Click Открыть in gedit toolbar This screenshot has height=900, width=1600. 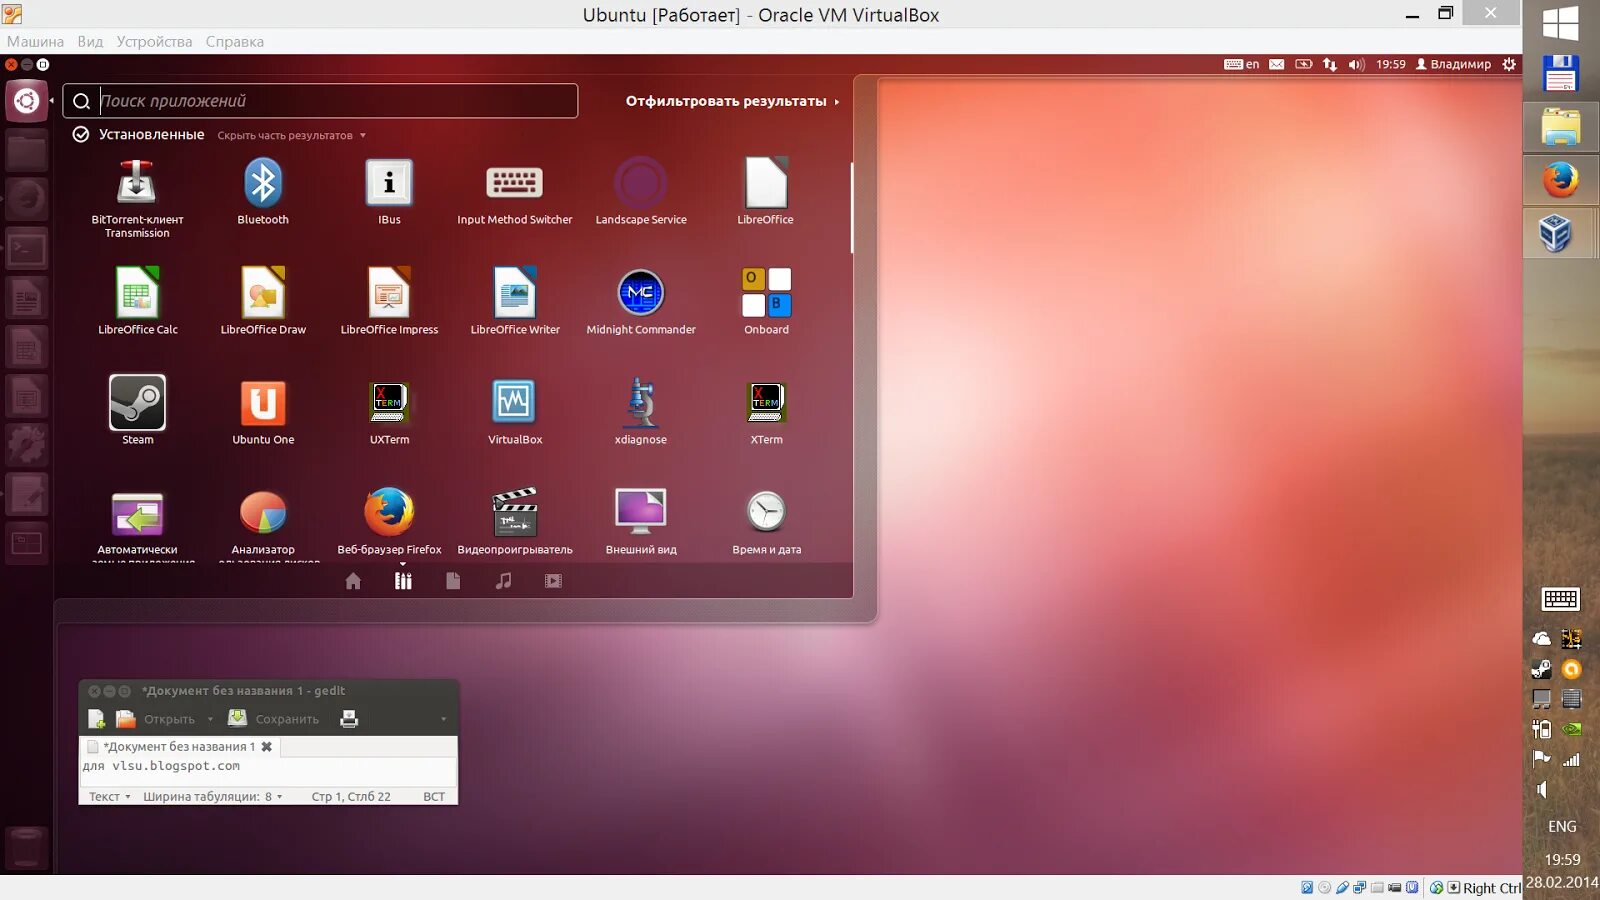pyautogui.click(x=156, y=719)
